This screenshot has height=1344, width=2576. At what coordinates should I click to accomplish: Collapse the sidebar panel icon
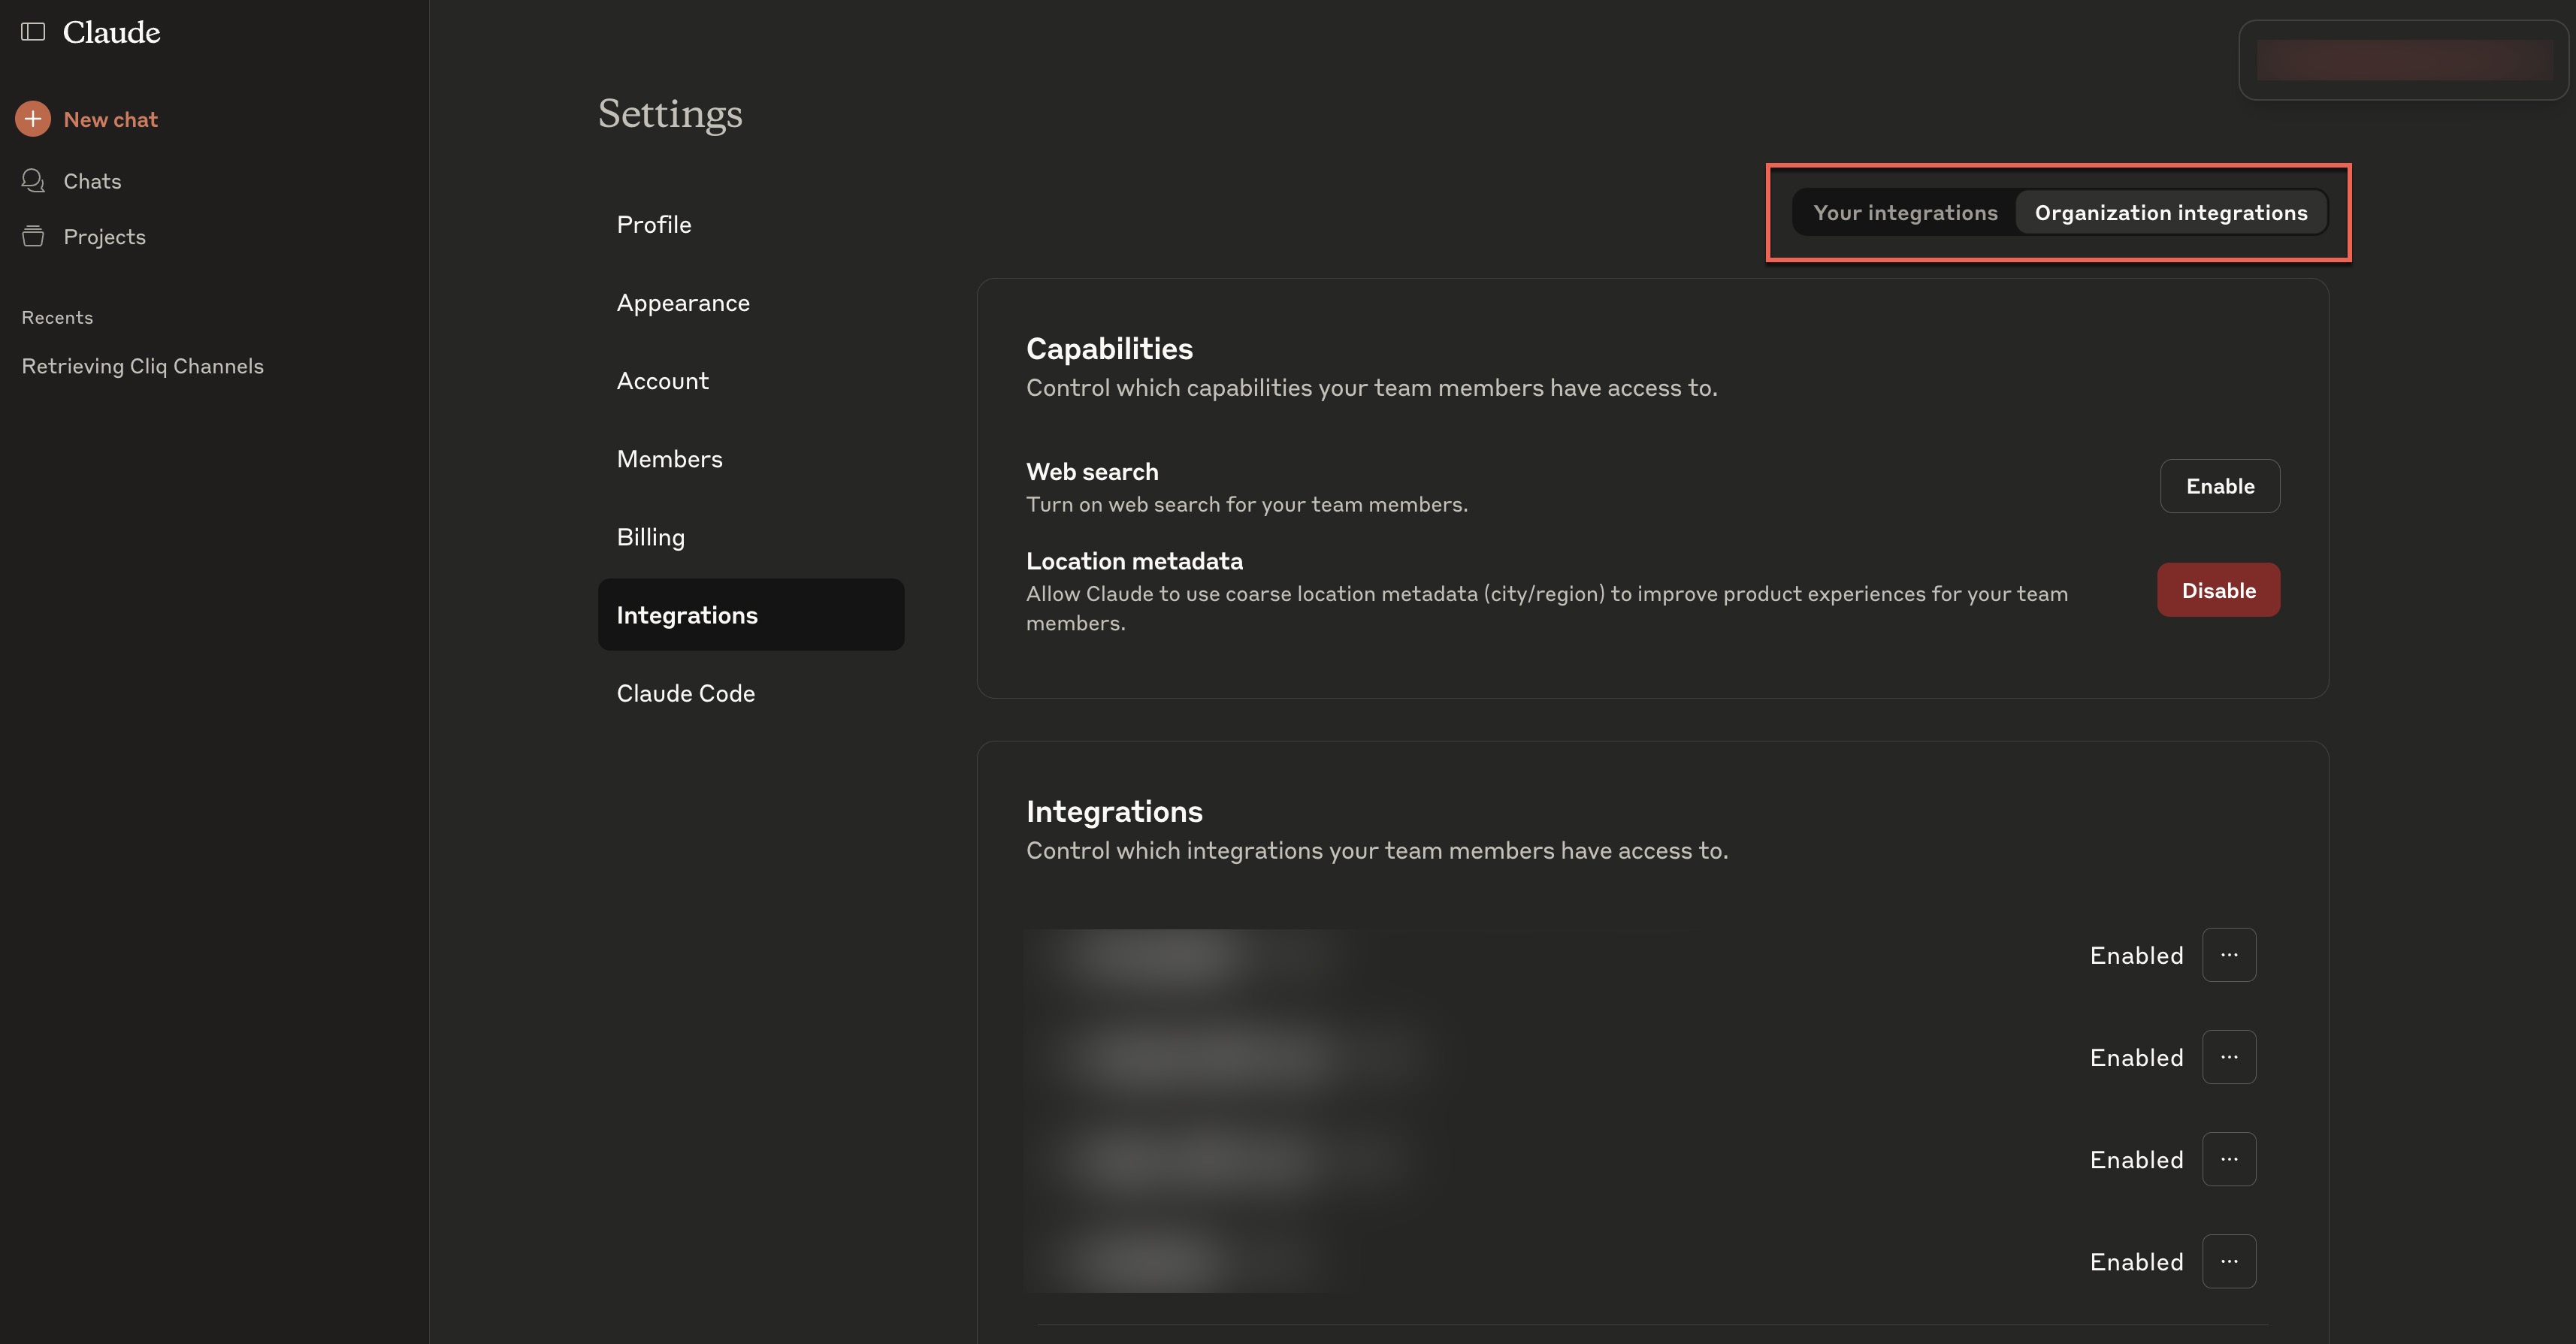click(33, 32)
